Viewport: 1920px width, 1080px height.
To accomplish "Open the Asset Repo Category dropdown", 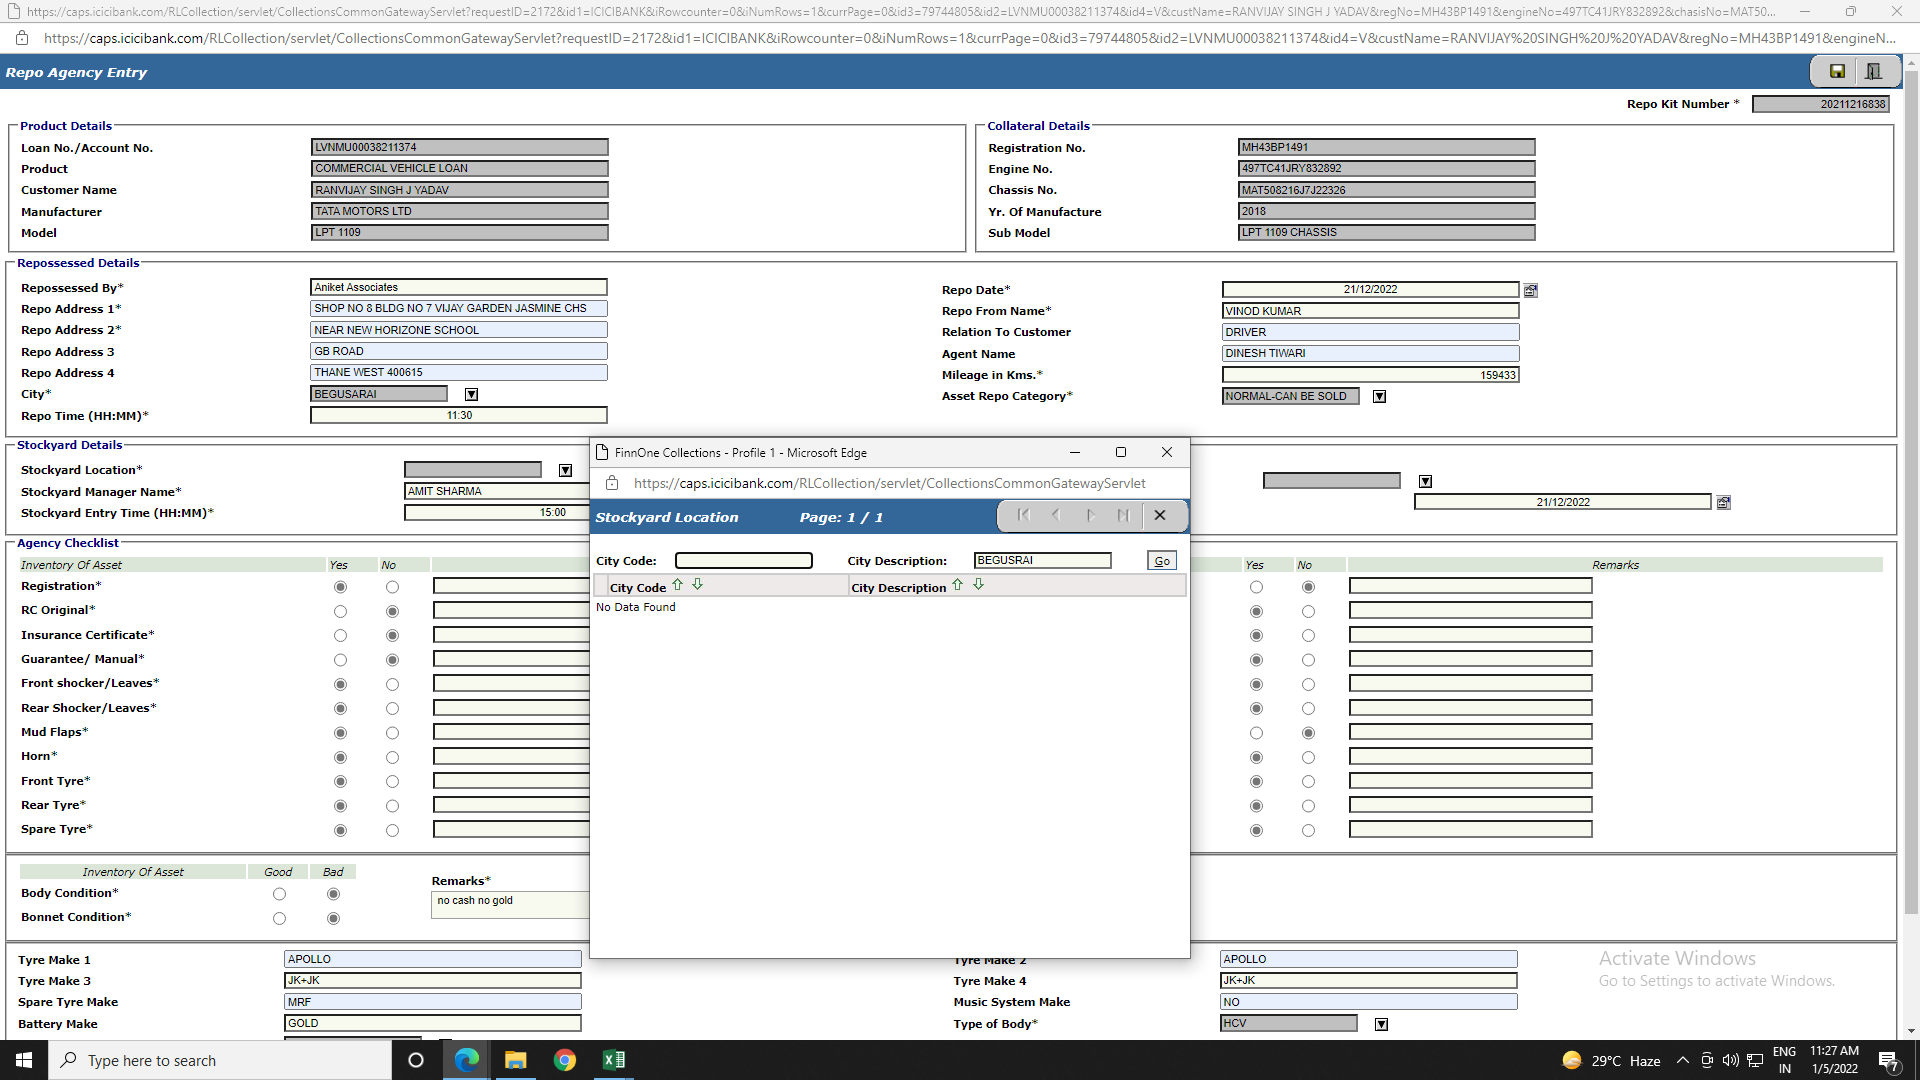I will [1379, 397].
